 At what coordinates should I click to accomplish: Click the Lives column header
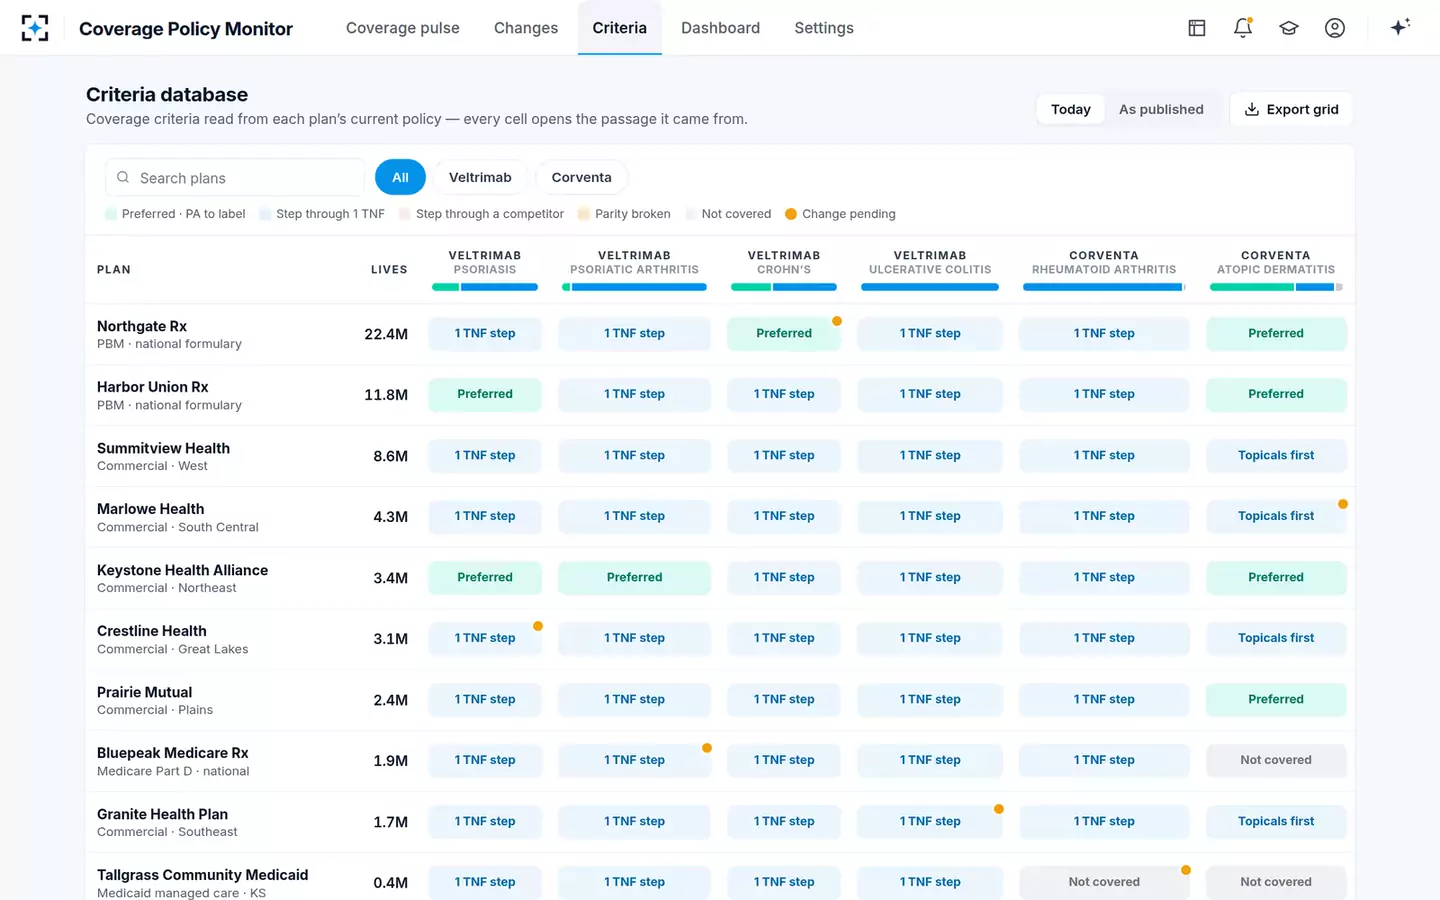(389, 270)
